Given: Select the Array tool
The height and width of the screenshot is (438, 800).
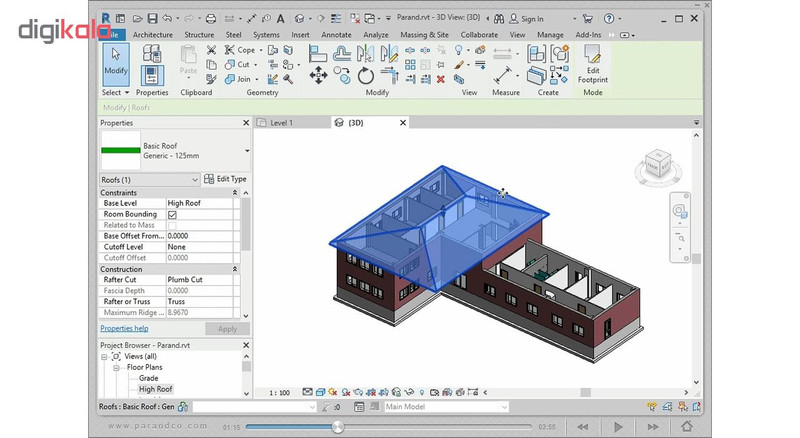Looking at the screenshot, I should click(x=410, y=65).
